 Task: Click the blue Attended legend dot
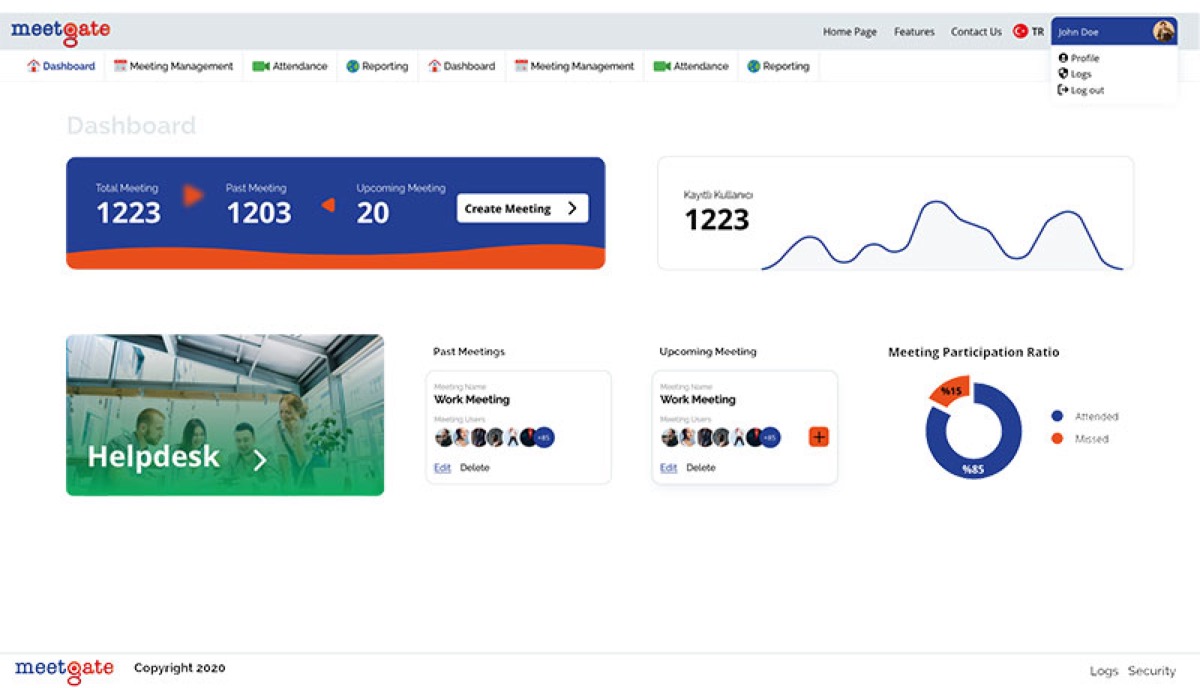[1057, 416]
